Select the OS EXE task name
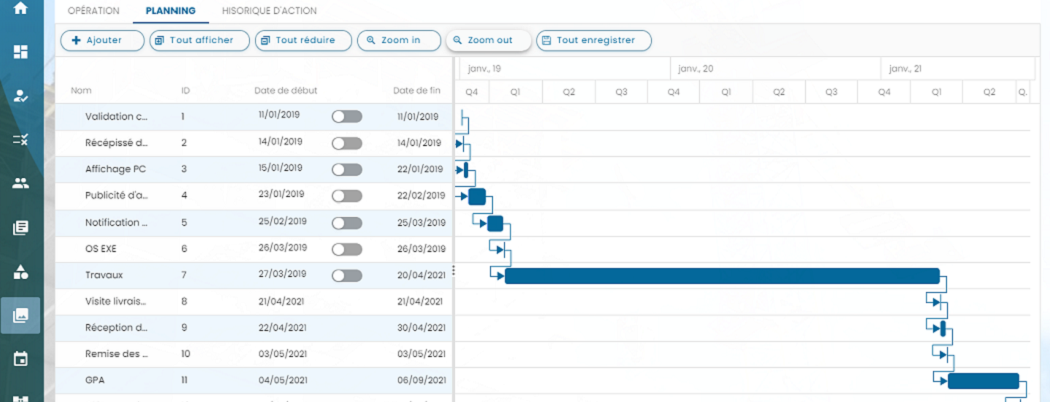The image size is (1050, 402). pyautogui.click(x=99, y=249)
